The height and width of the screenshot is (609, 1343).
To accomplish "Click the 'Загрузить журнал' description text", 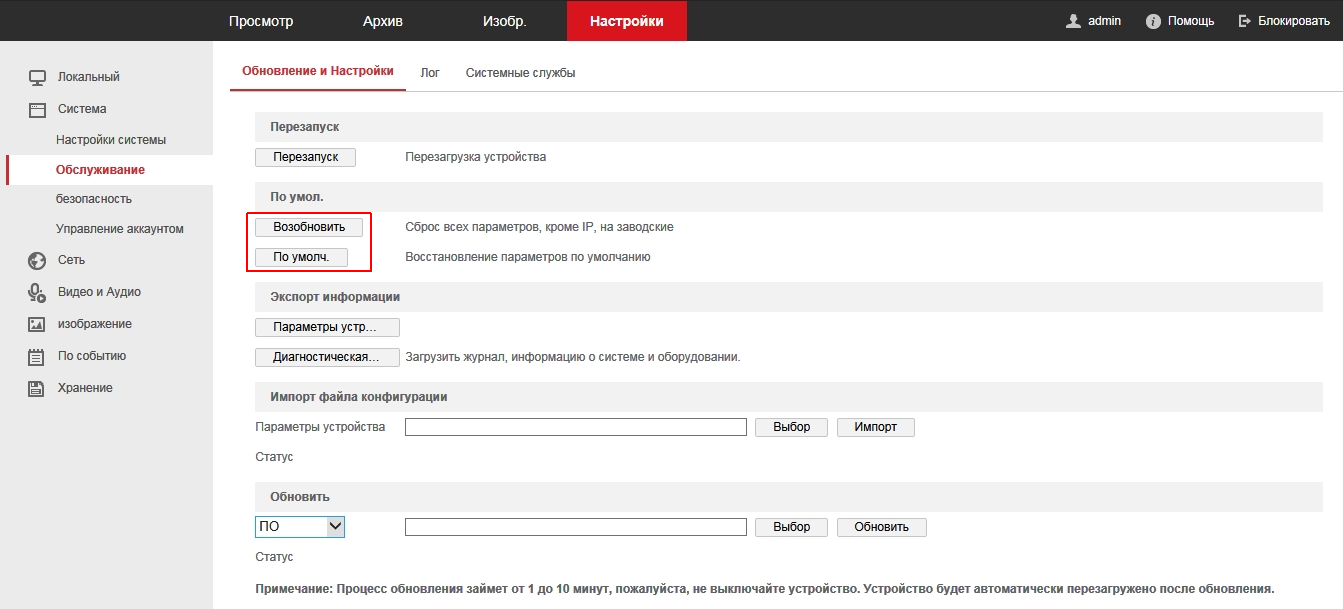I will 572,357.
